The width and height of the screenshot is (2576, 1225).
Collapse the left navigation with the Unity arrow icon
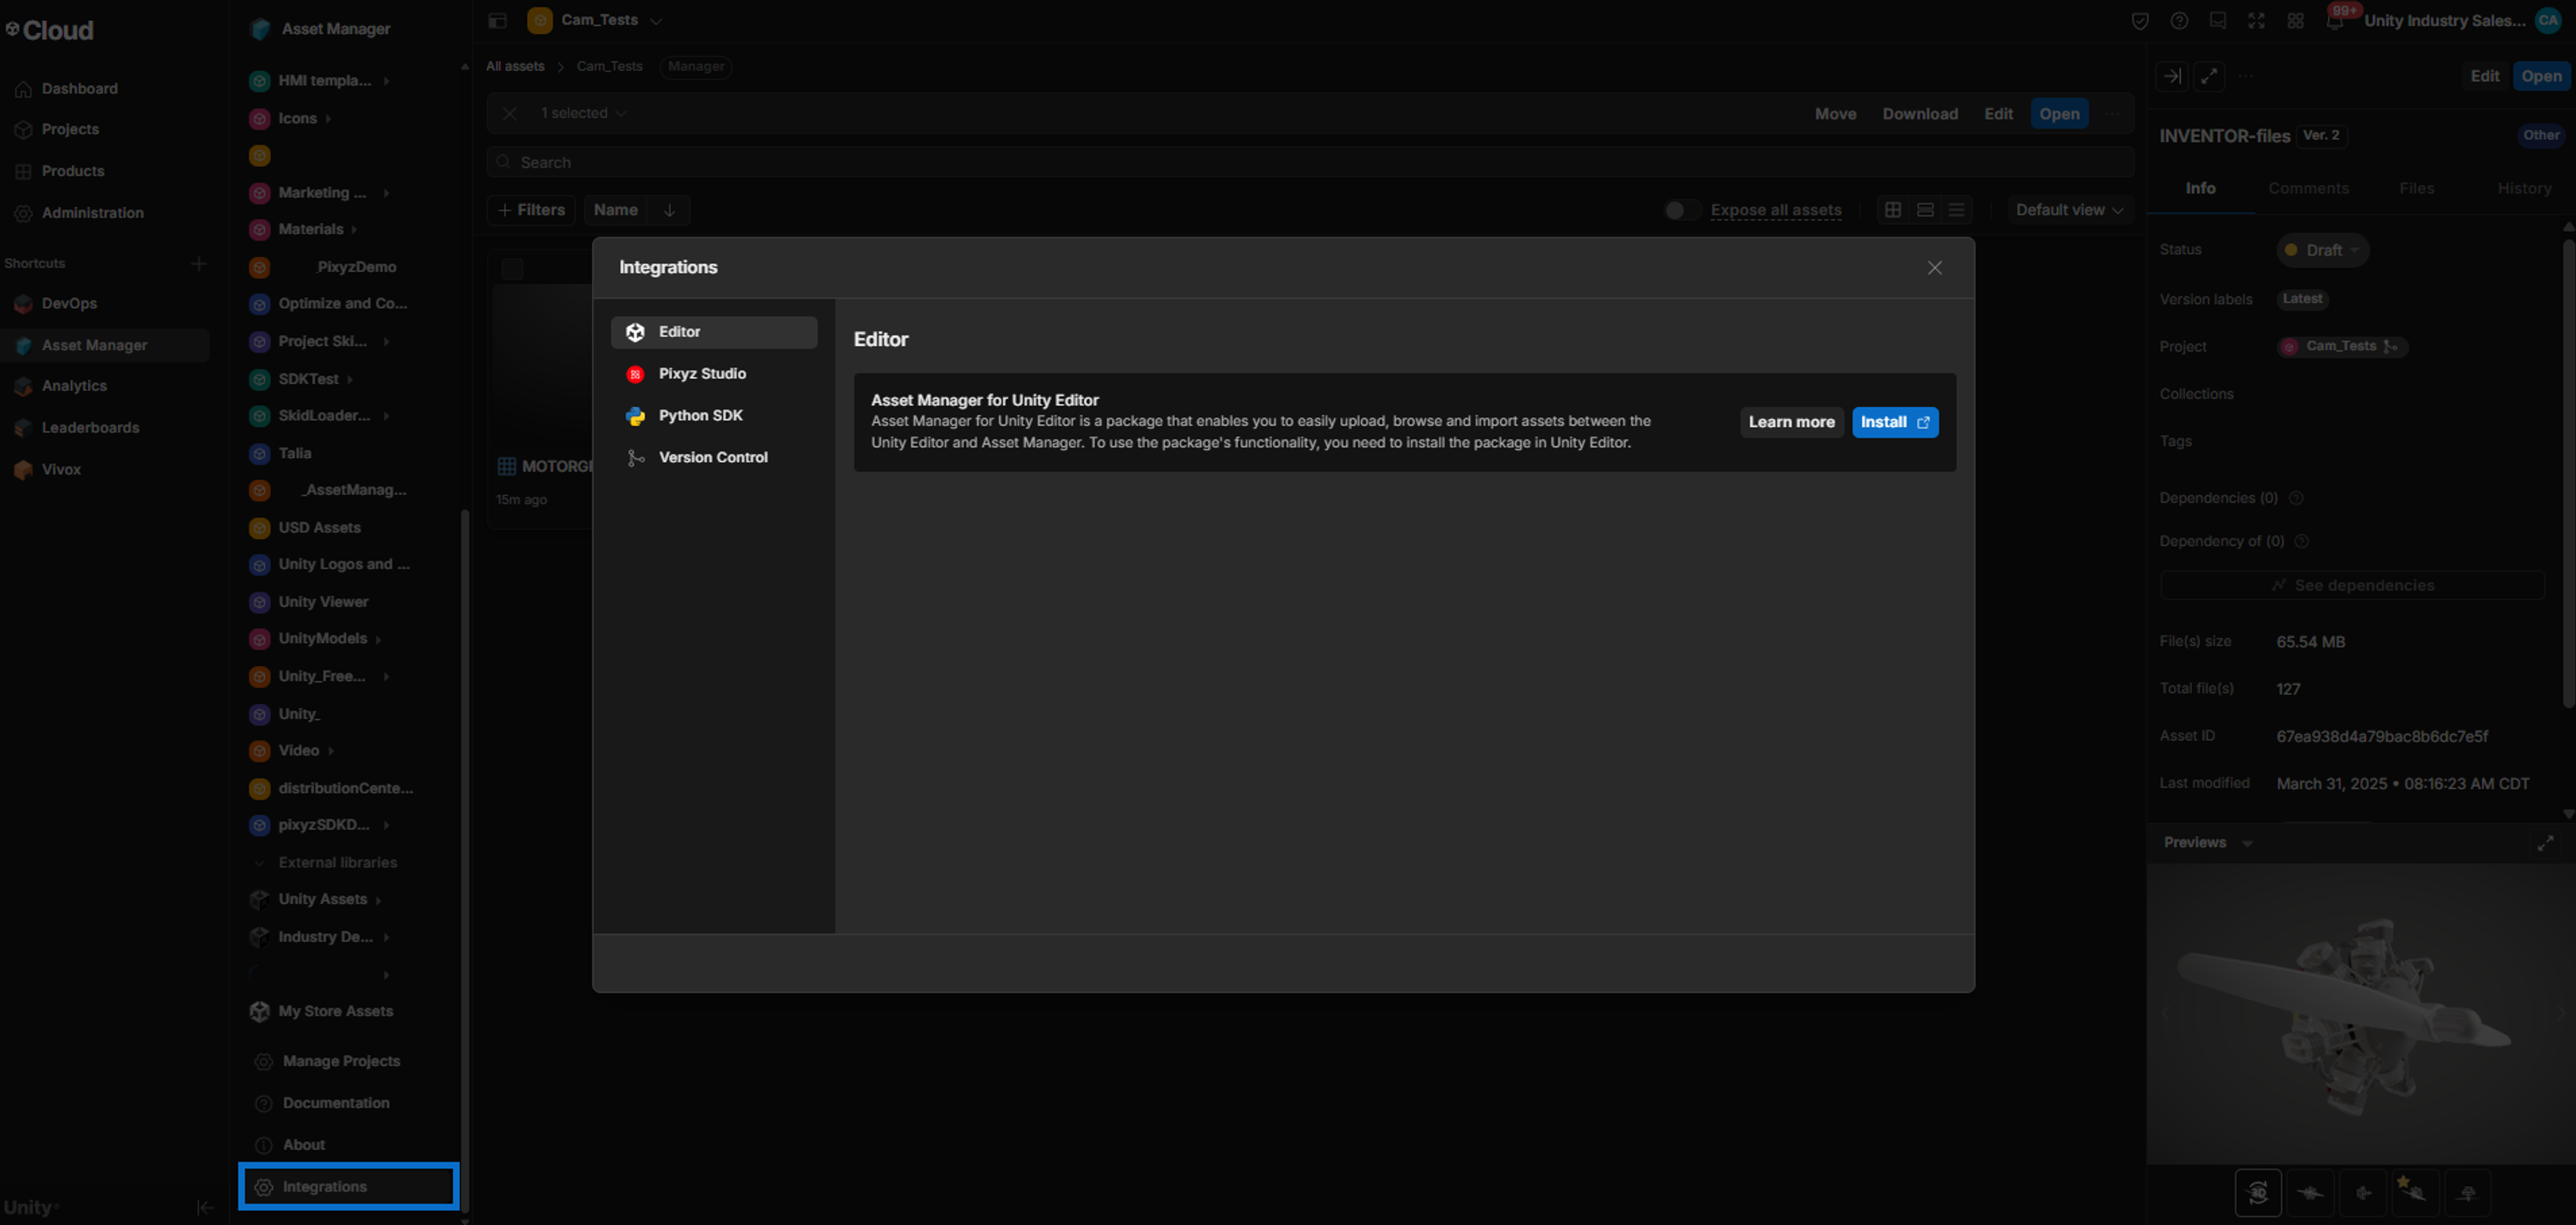205,1207
